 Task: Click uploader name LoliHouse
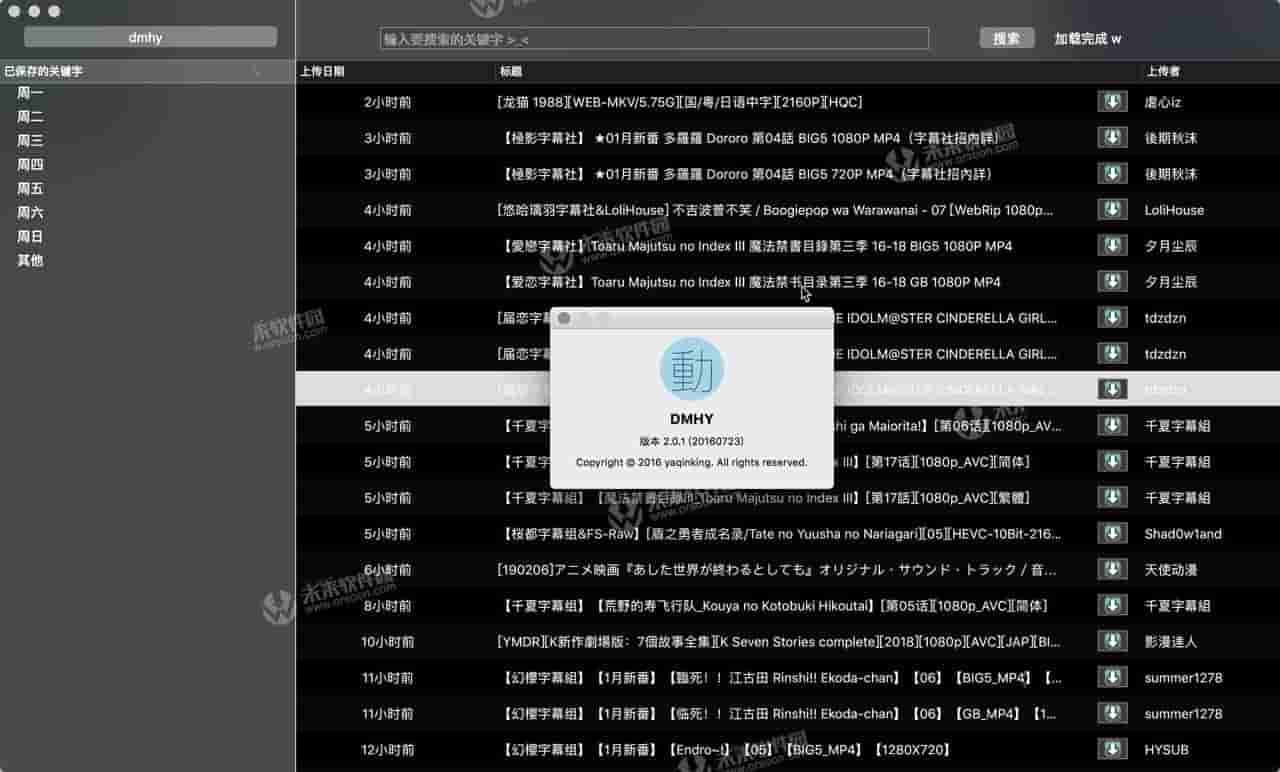point(1174,210)
